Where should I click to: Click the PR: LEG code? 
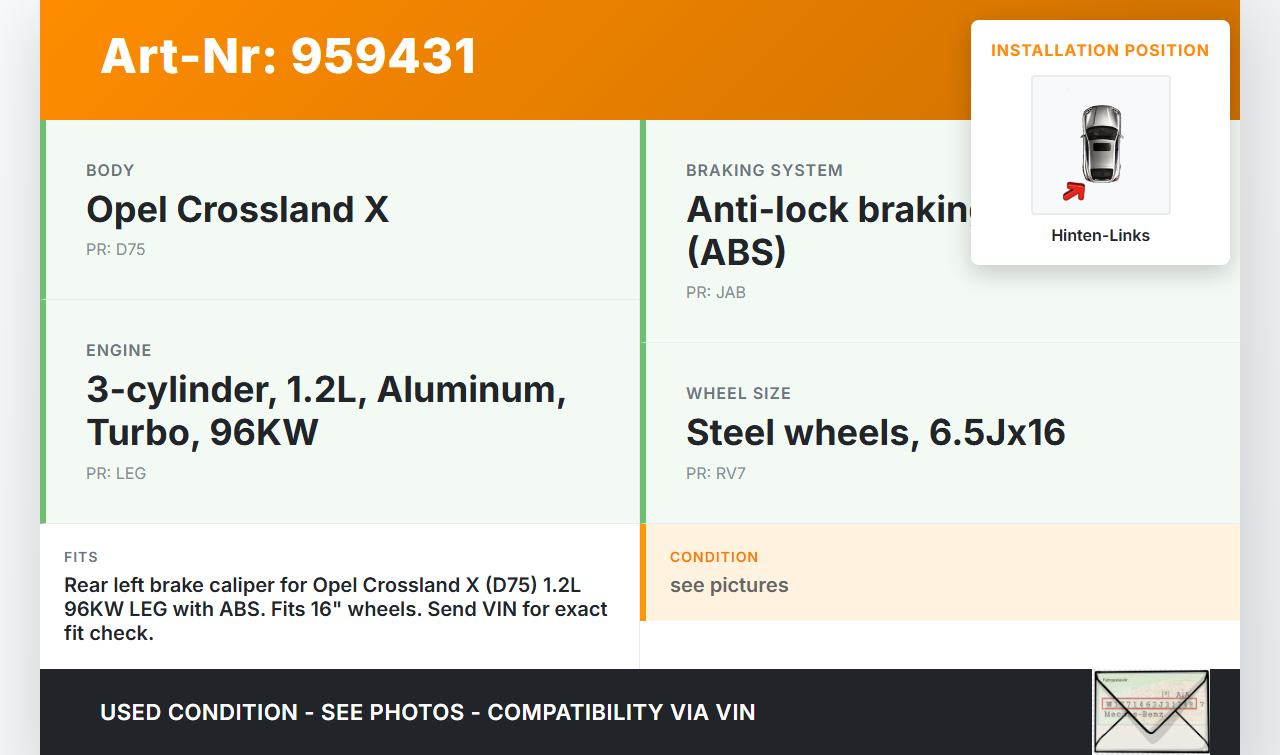pos(116,473)
